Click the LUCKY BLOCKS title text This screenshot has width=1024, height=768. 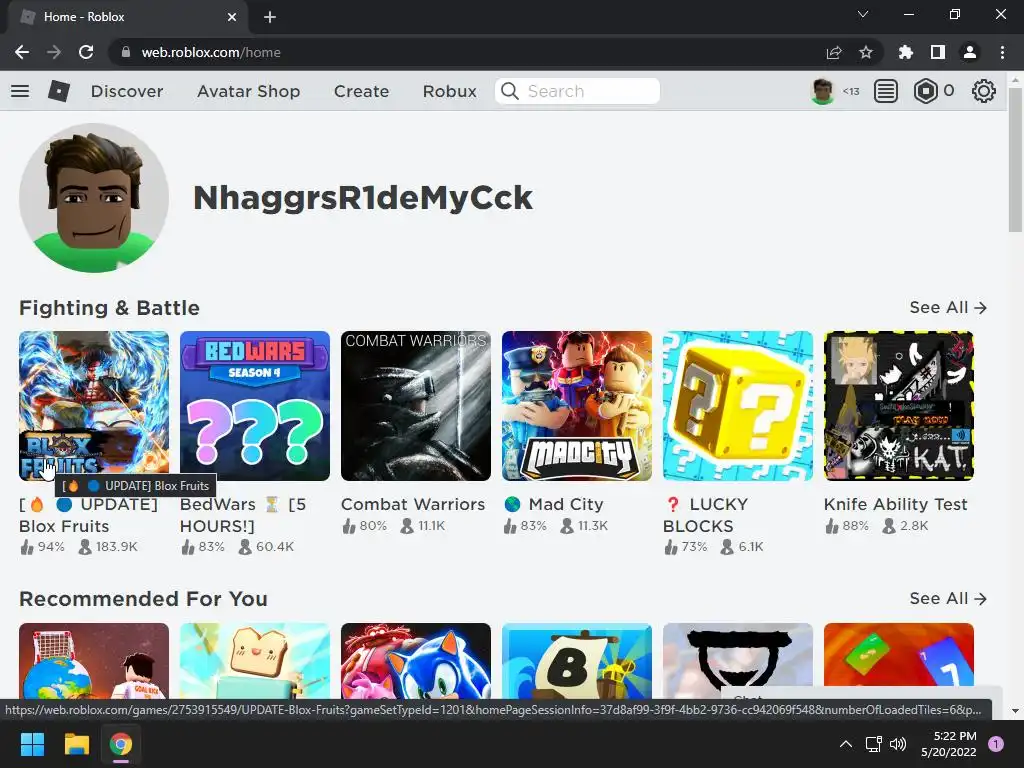click(x=706, y=515)
